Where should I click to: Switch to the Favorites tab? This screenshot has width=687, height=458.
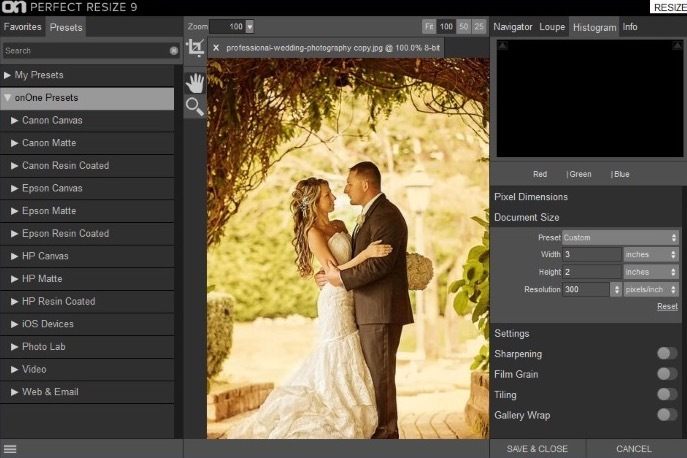22,28
